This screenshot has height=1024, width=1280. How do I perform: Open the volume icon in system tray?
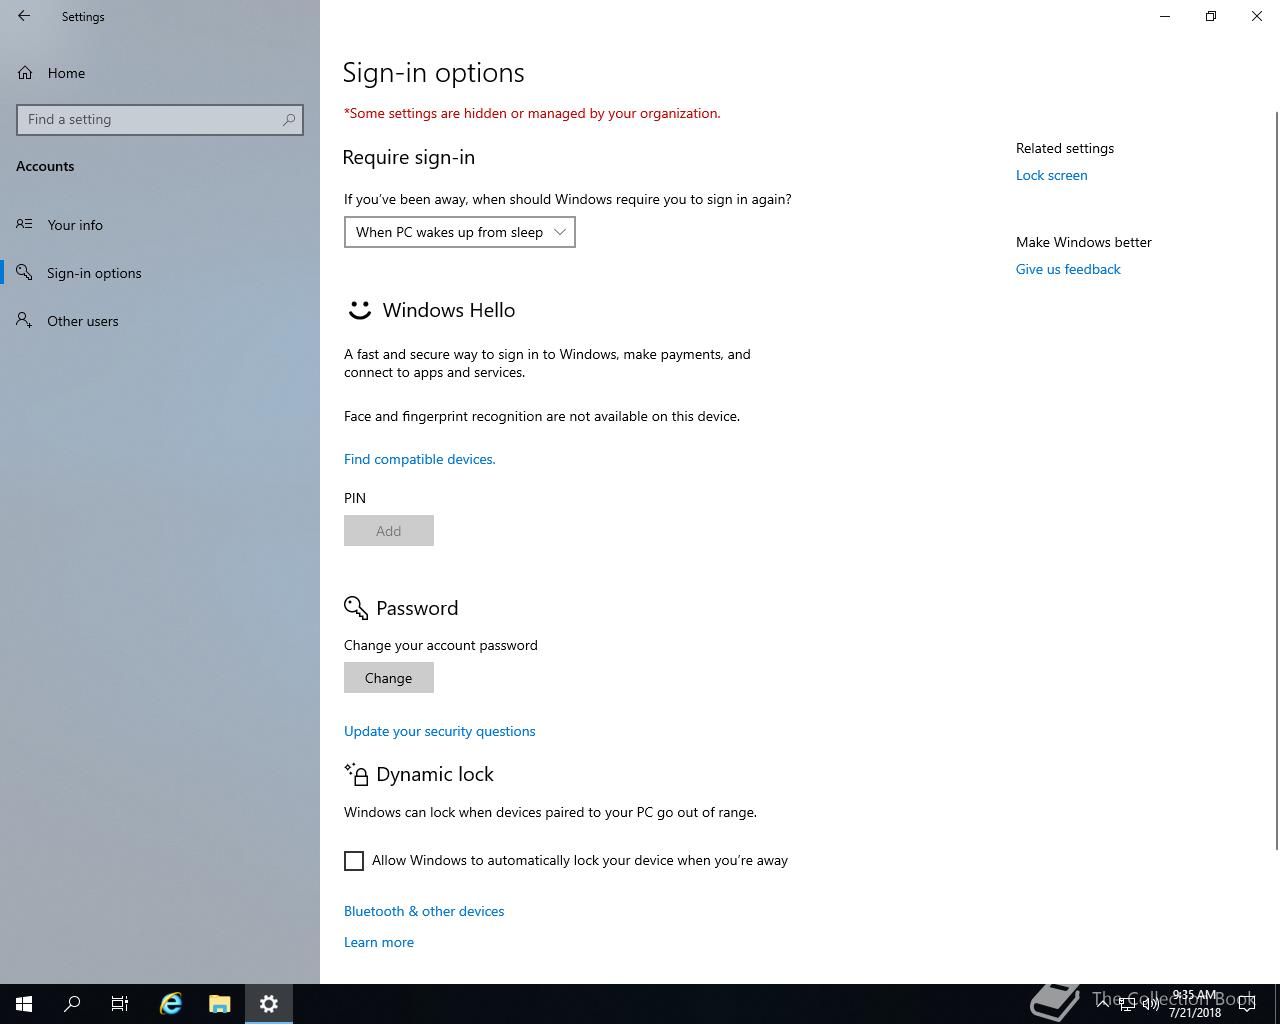[1151, 1004]
